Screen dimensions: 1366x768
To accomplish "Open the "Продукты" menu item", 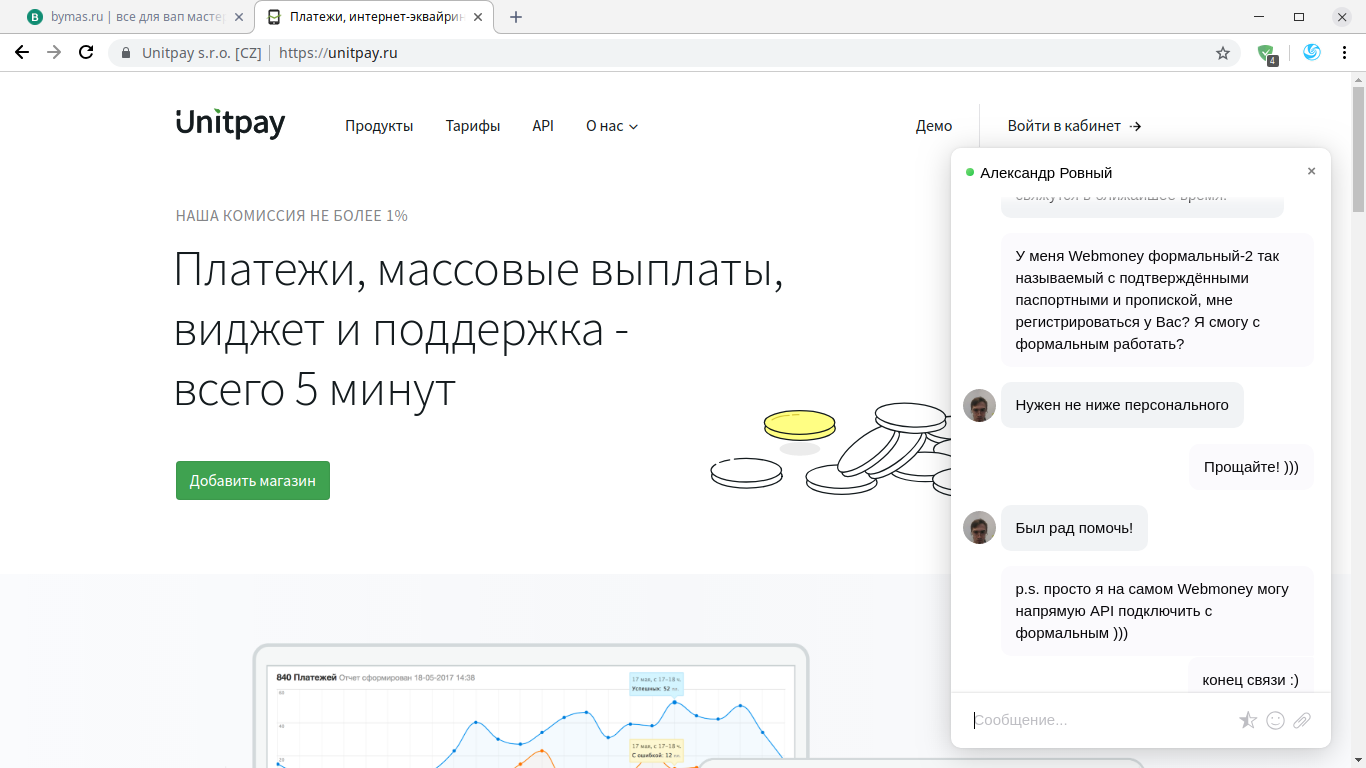I will point(379,126).
